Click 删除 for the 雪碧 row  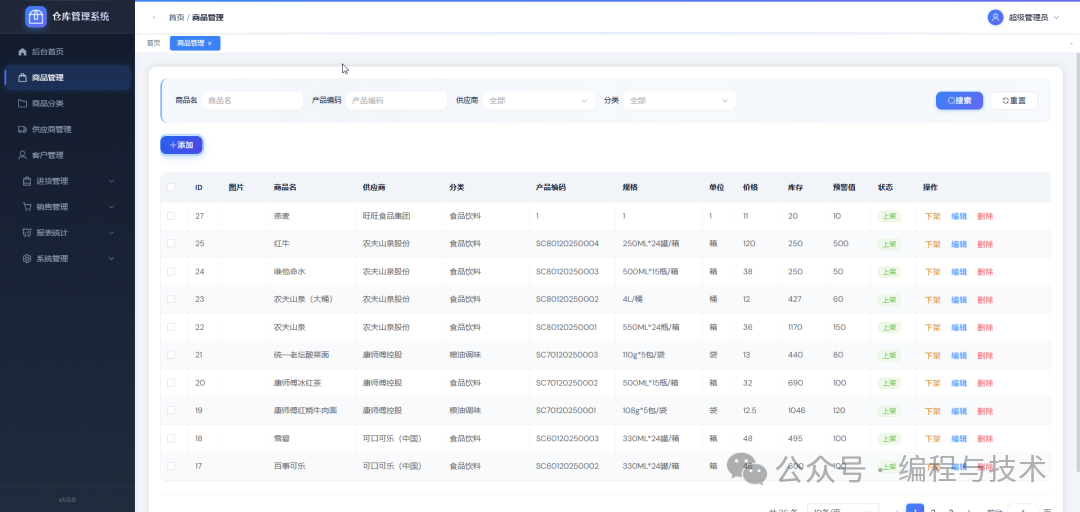click(985, 439)
